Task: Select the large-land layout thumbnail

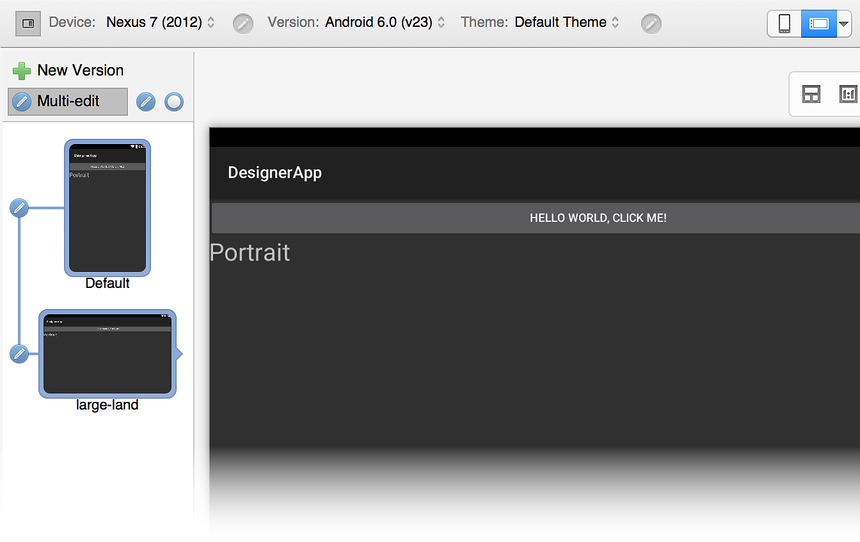Action: point(108,354)
